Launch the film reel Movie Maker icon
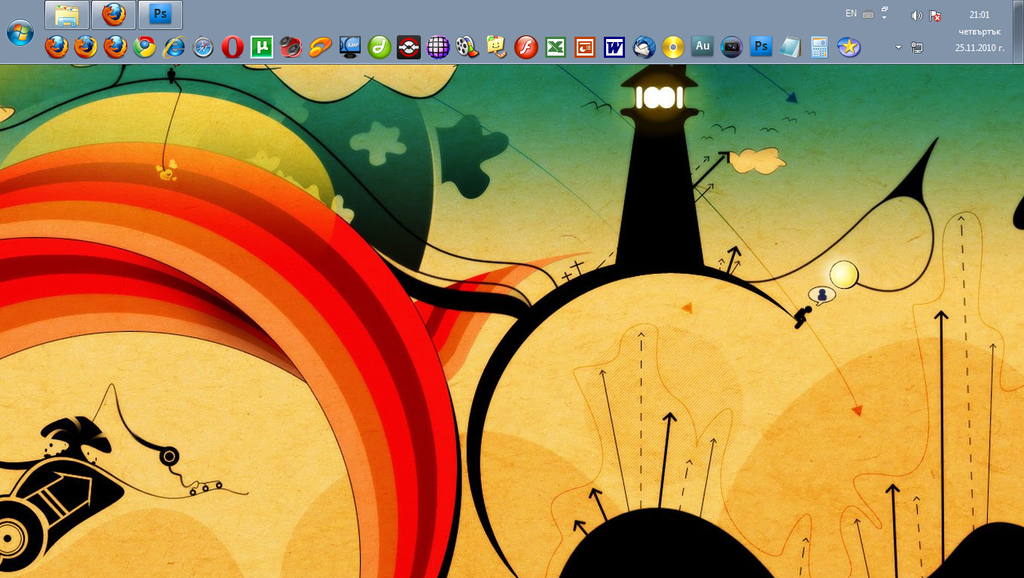Image resolution: width=1024 pixels, height=578 pixels. coord(468,47)
